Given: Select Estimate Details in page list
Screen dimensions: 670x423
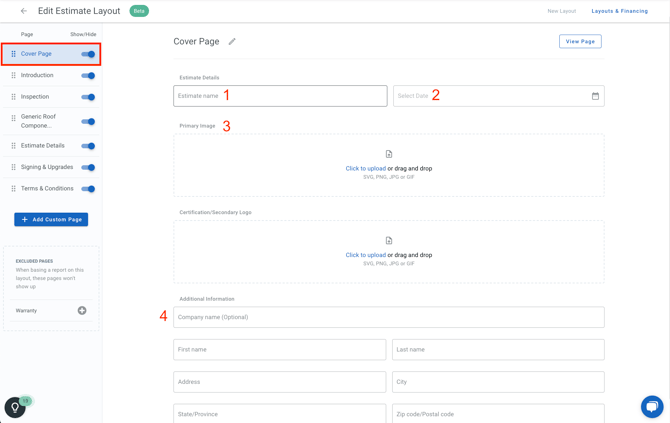Looking at the screenshot, I should coord(43,146).
